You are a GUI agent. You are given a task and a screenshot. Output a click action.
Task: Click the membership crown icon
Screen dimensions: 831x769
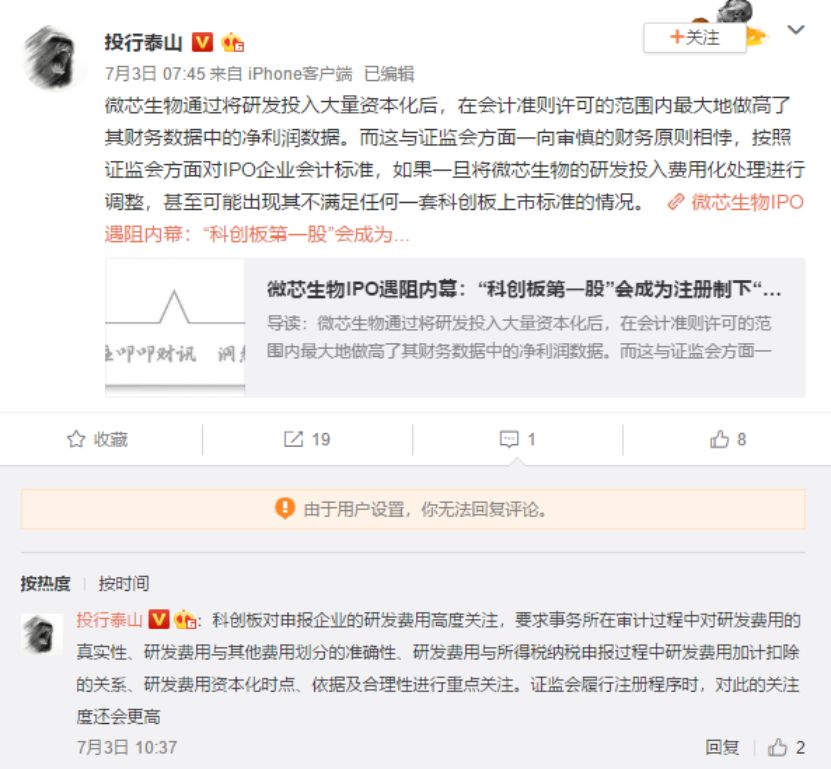click(x=232, y=42)
